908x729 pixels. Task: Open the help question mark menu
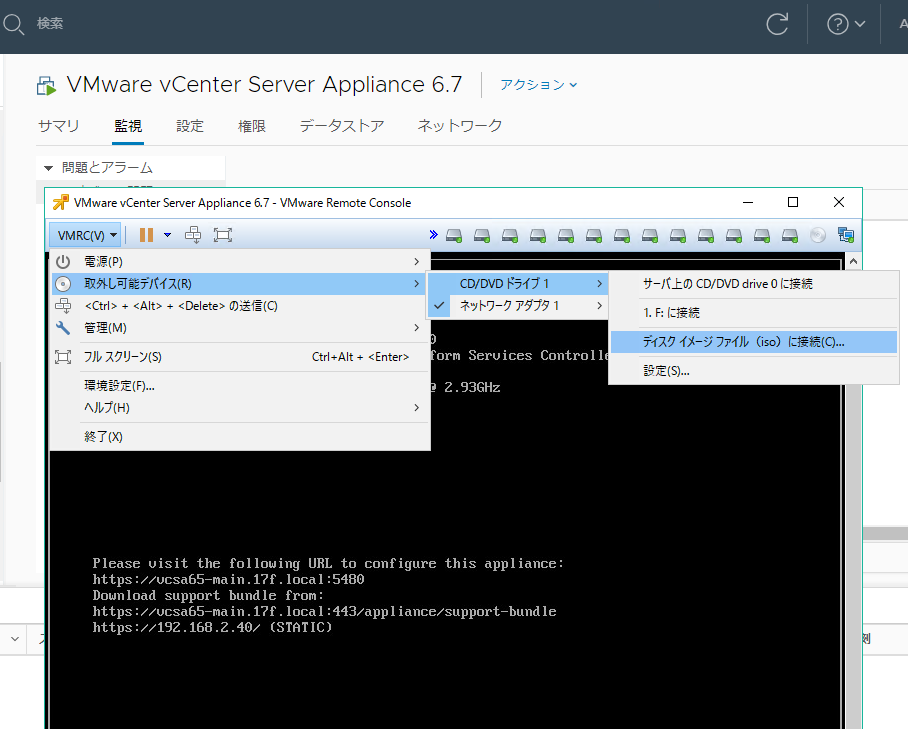tap(845, 24)
